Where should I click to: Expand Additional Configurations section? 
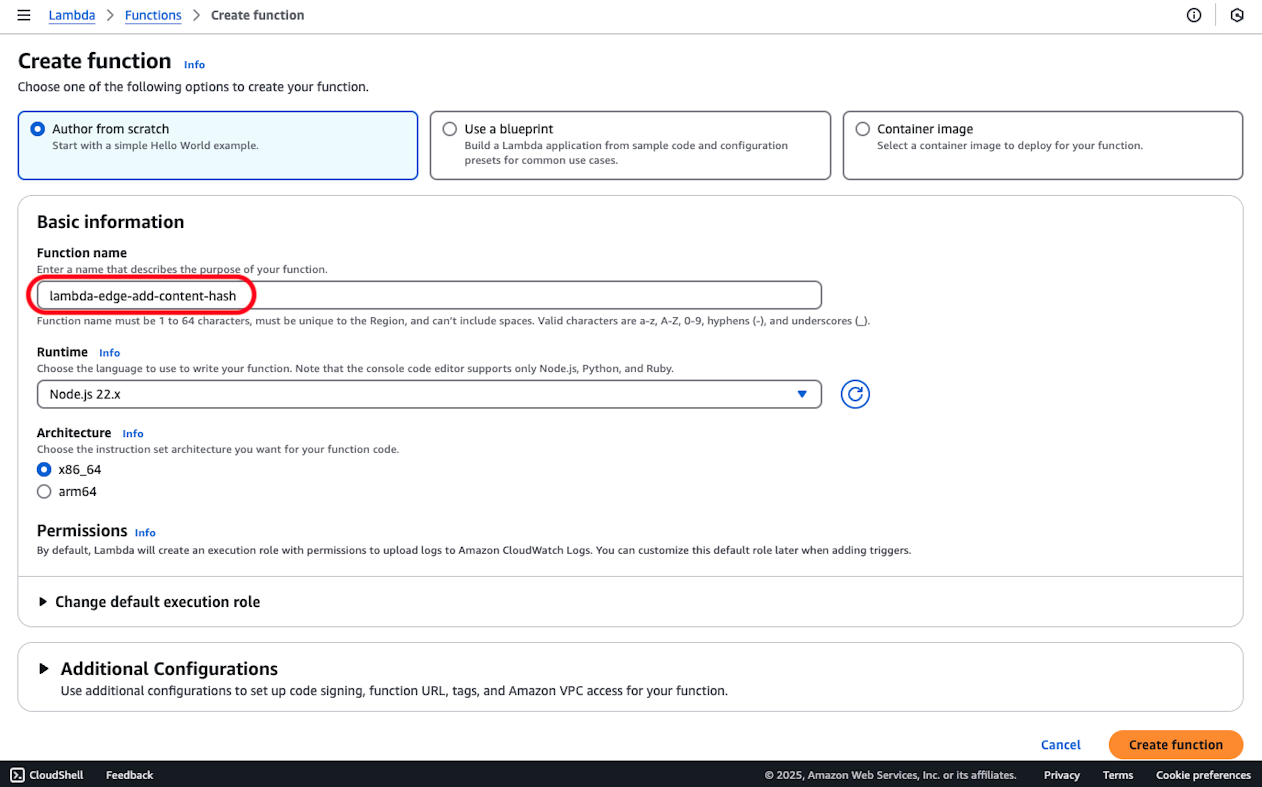point(158,669)
